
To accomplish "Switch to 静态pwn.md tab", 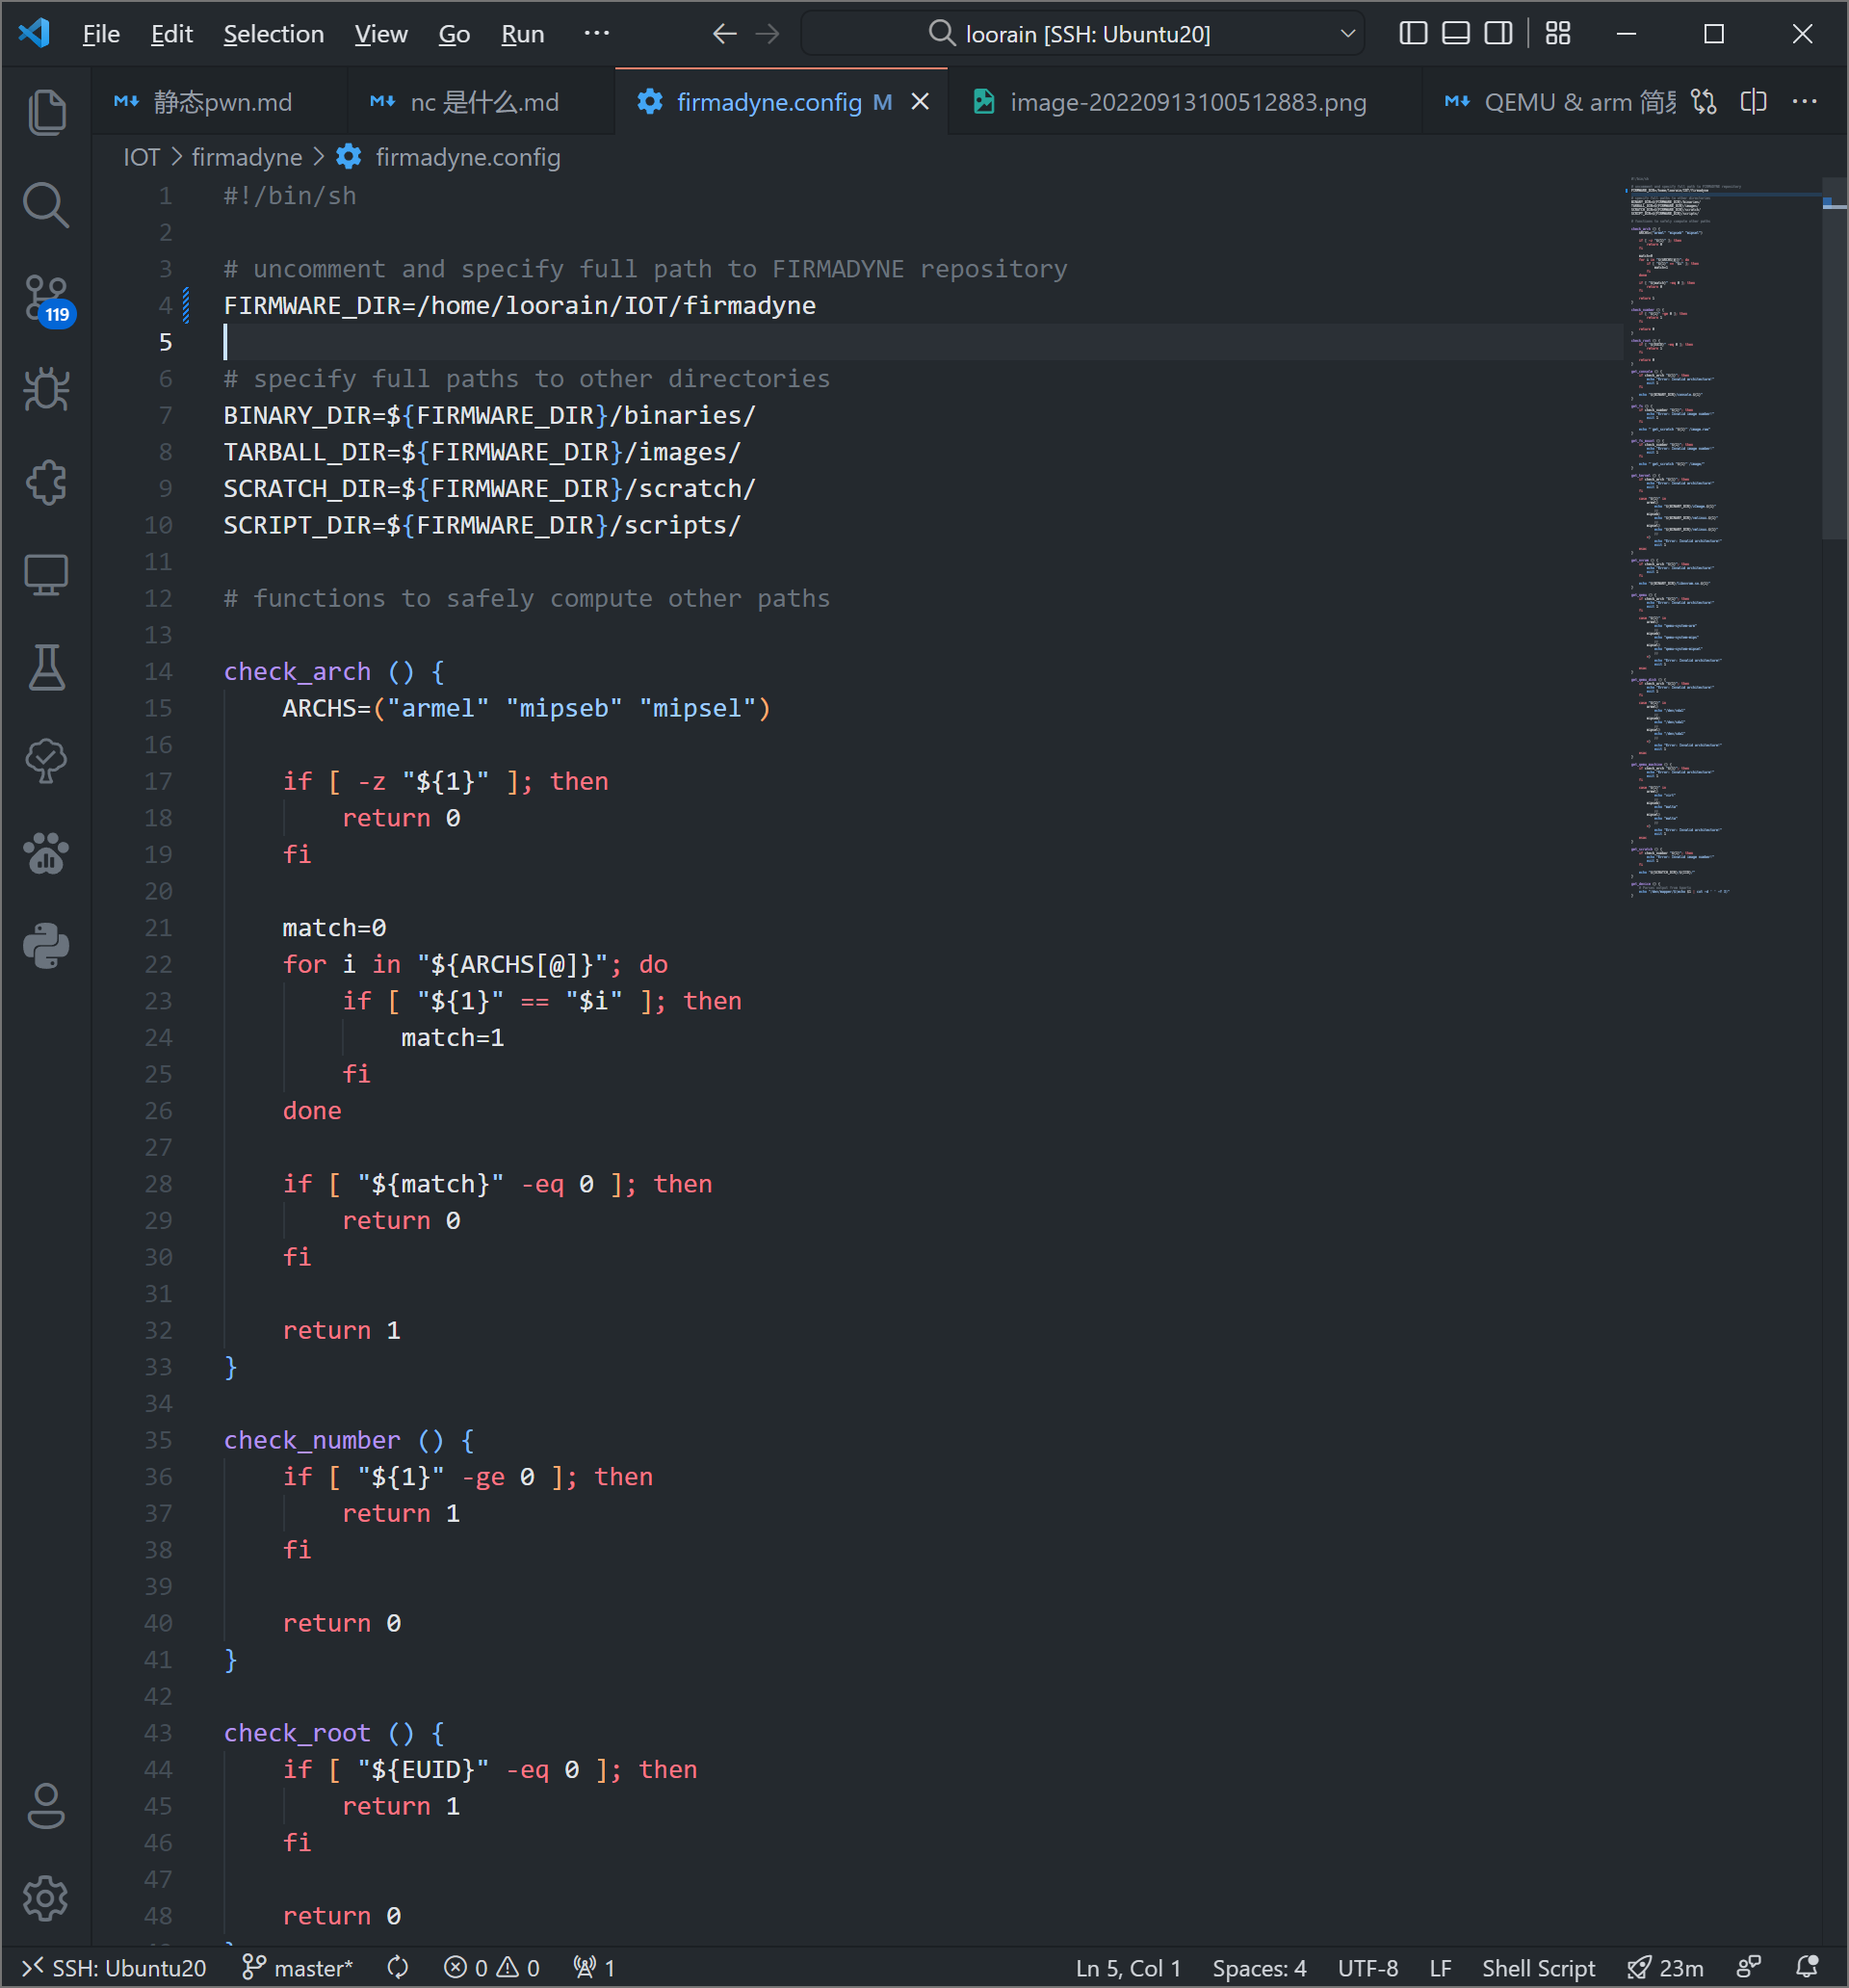I will (219, 102).
